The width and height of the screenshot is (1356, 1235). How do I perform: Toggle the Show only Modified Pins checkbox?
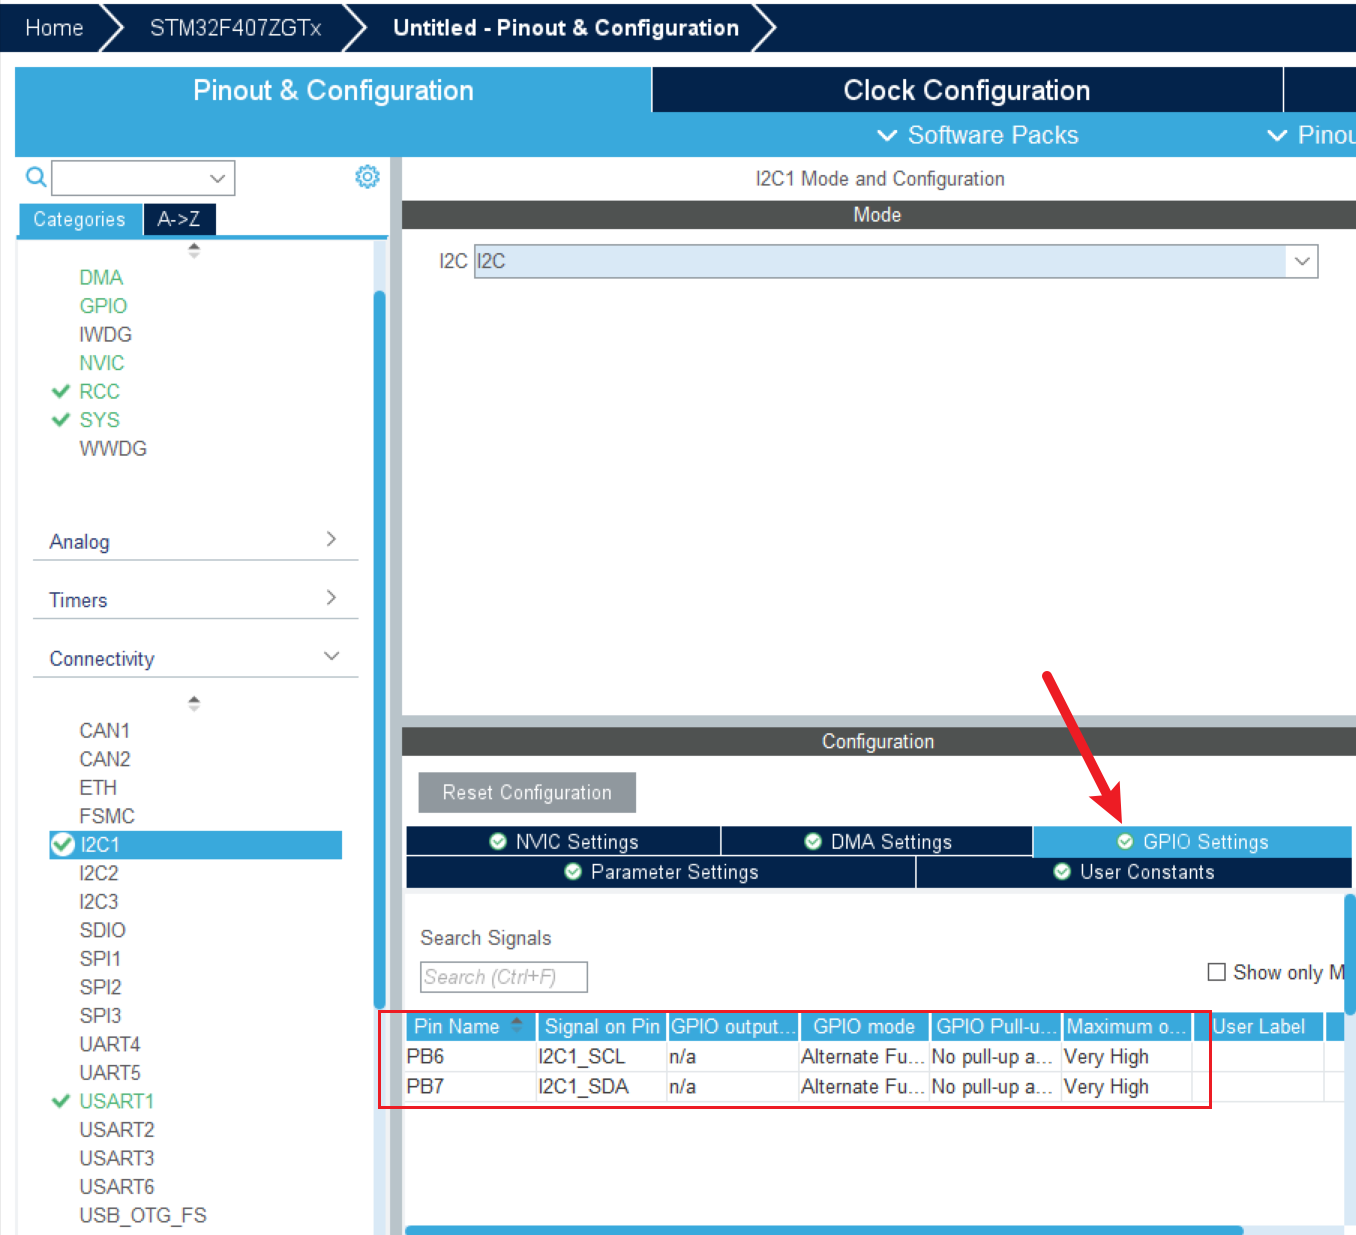[x=1217, y=972]
